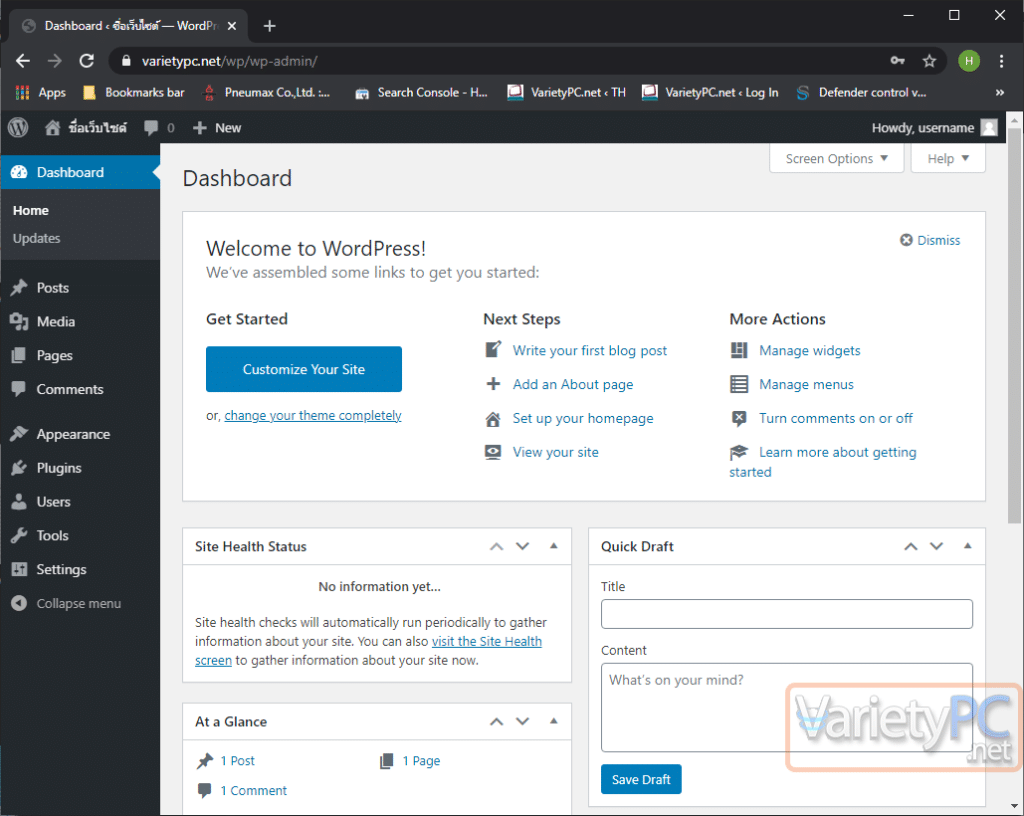The image size is (1024, 816).
Task: Click Write your first blog post
Action: pyautogui.click(x=590, y=351)
